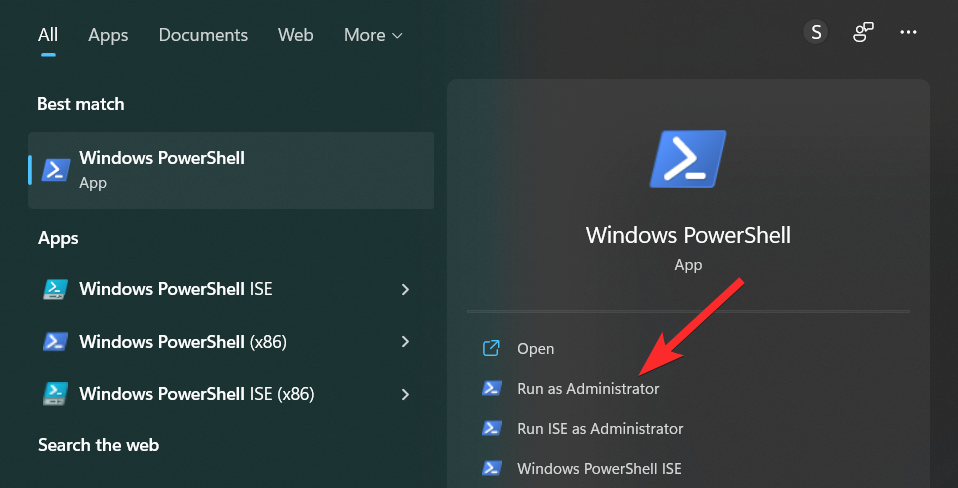Open the three-dot options menu
Screen dimensions: 958x488
point(909,32)
